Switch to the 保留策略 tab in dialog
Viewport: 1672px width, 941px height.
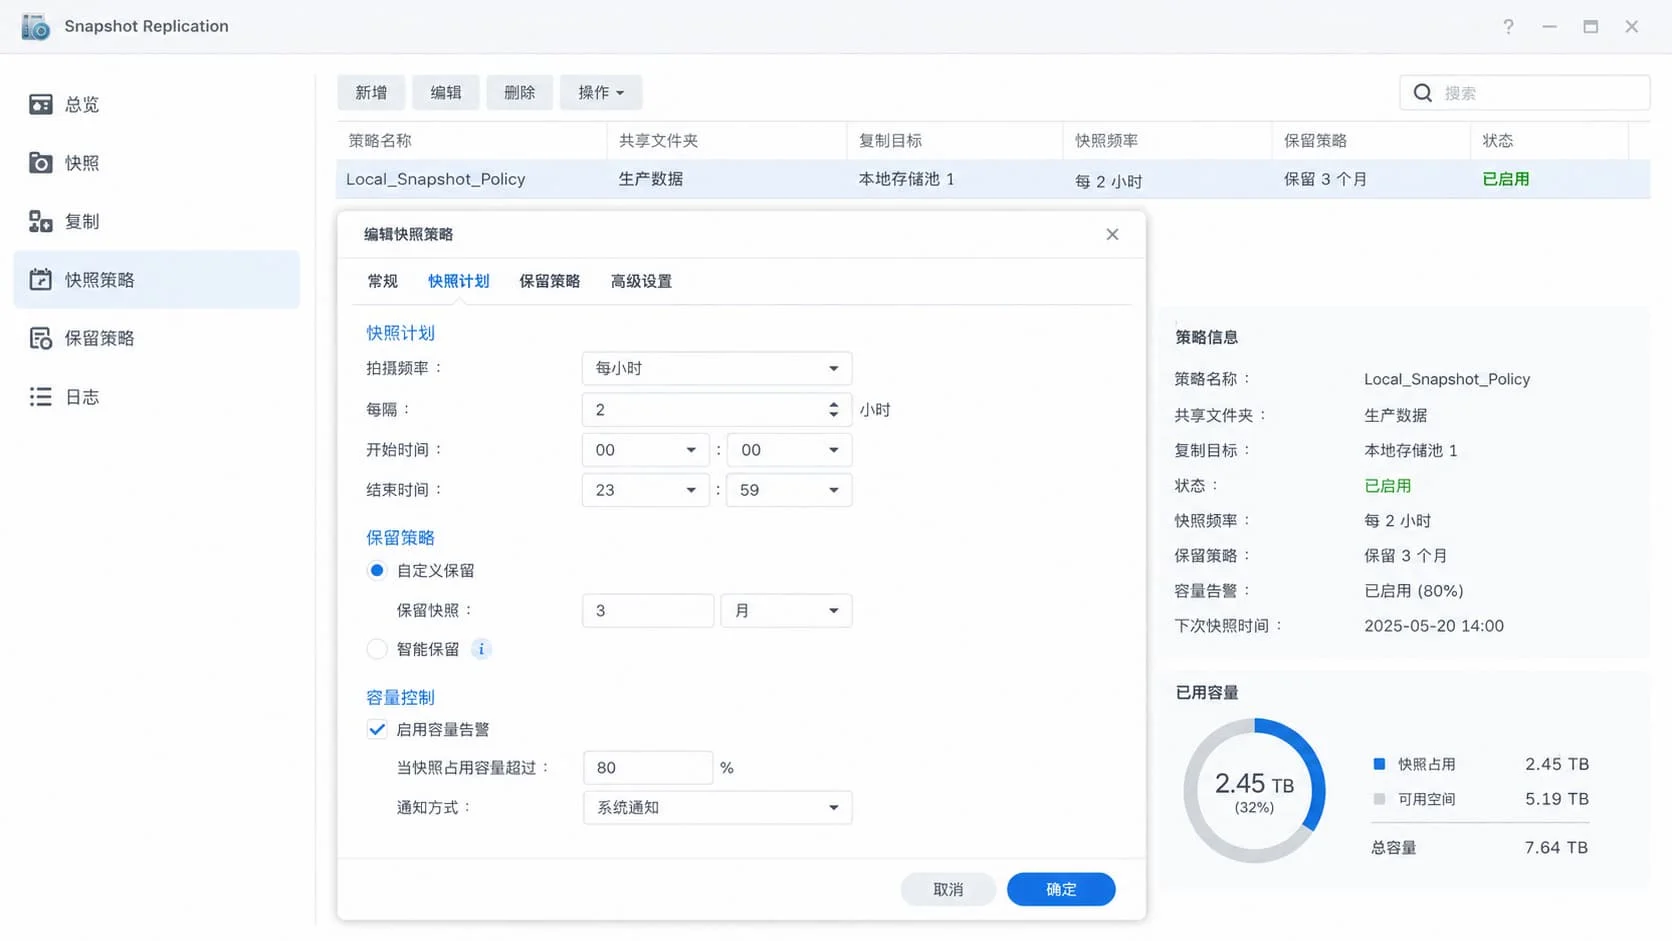pyautogui.click(x=549, y=281)
